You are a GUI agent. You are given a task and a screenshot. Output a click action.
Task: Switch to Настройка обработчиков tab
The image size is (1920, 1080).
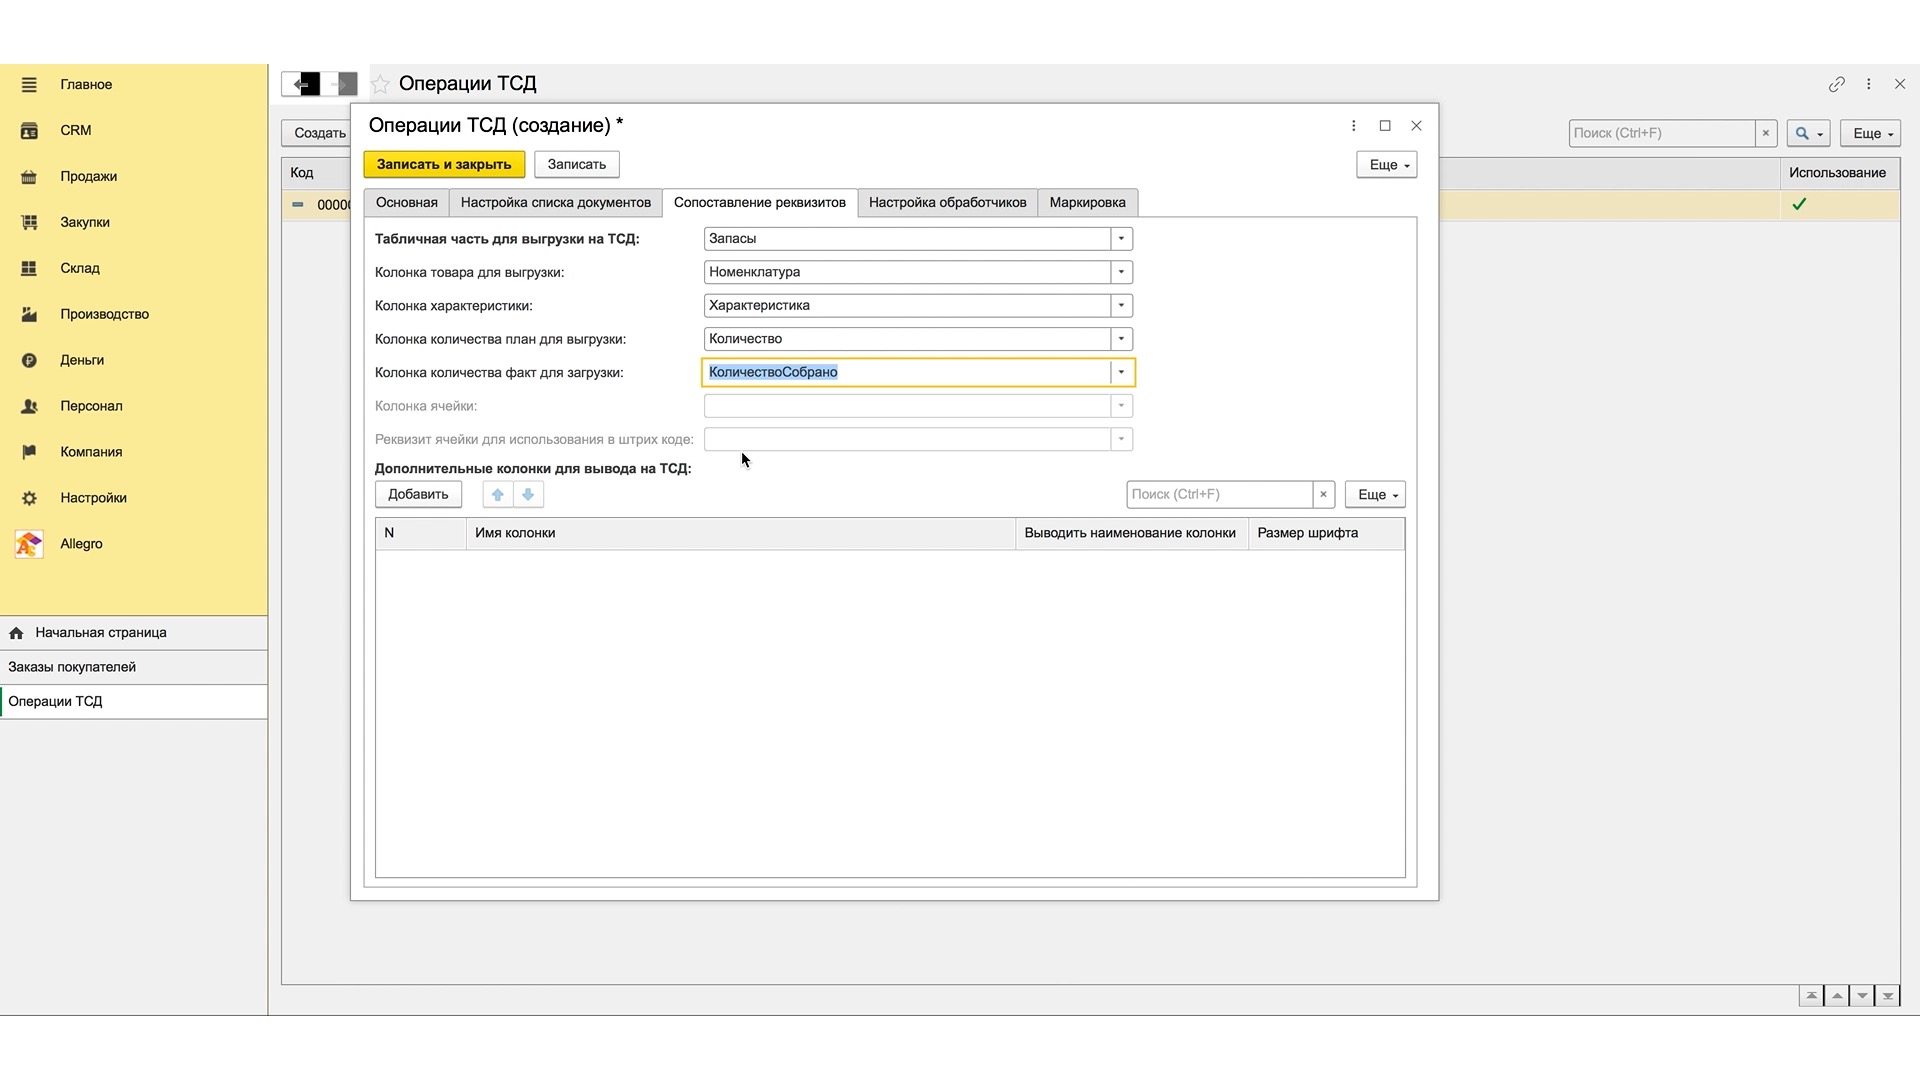tap(947, 203)
